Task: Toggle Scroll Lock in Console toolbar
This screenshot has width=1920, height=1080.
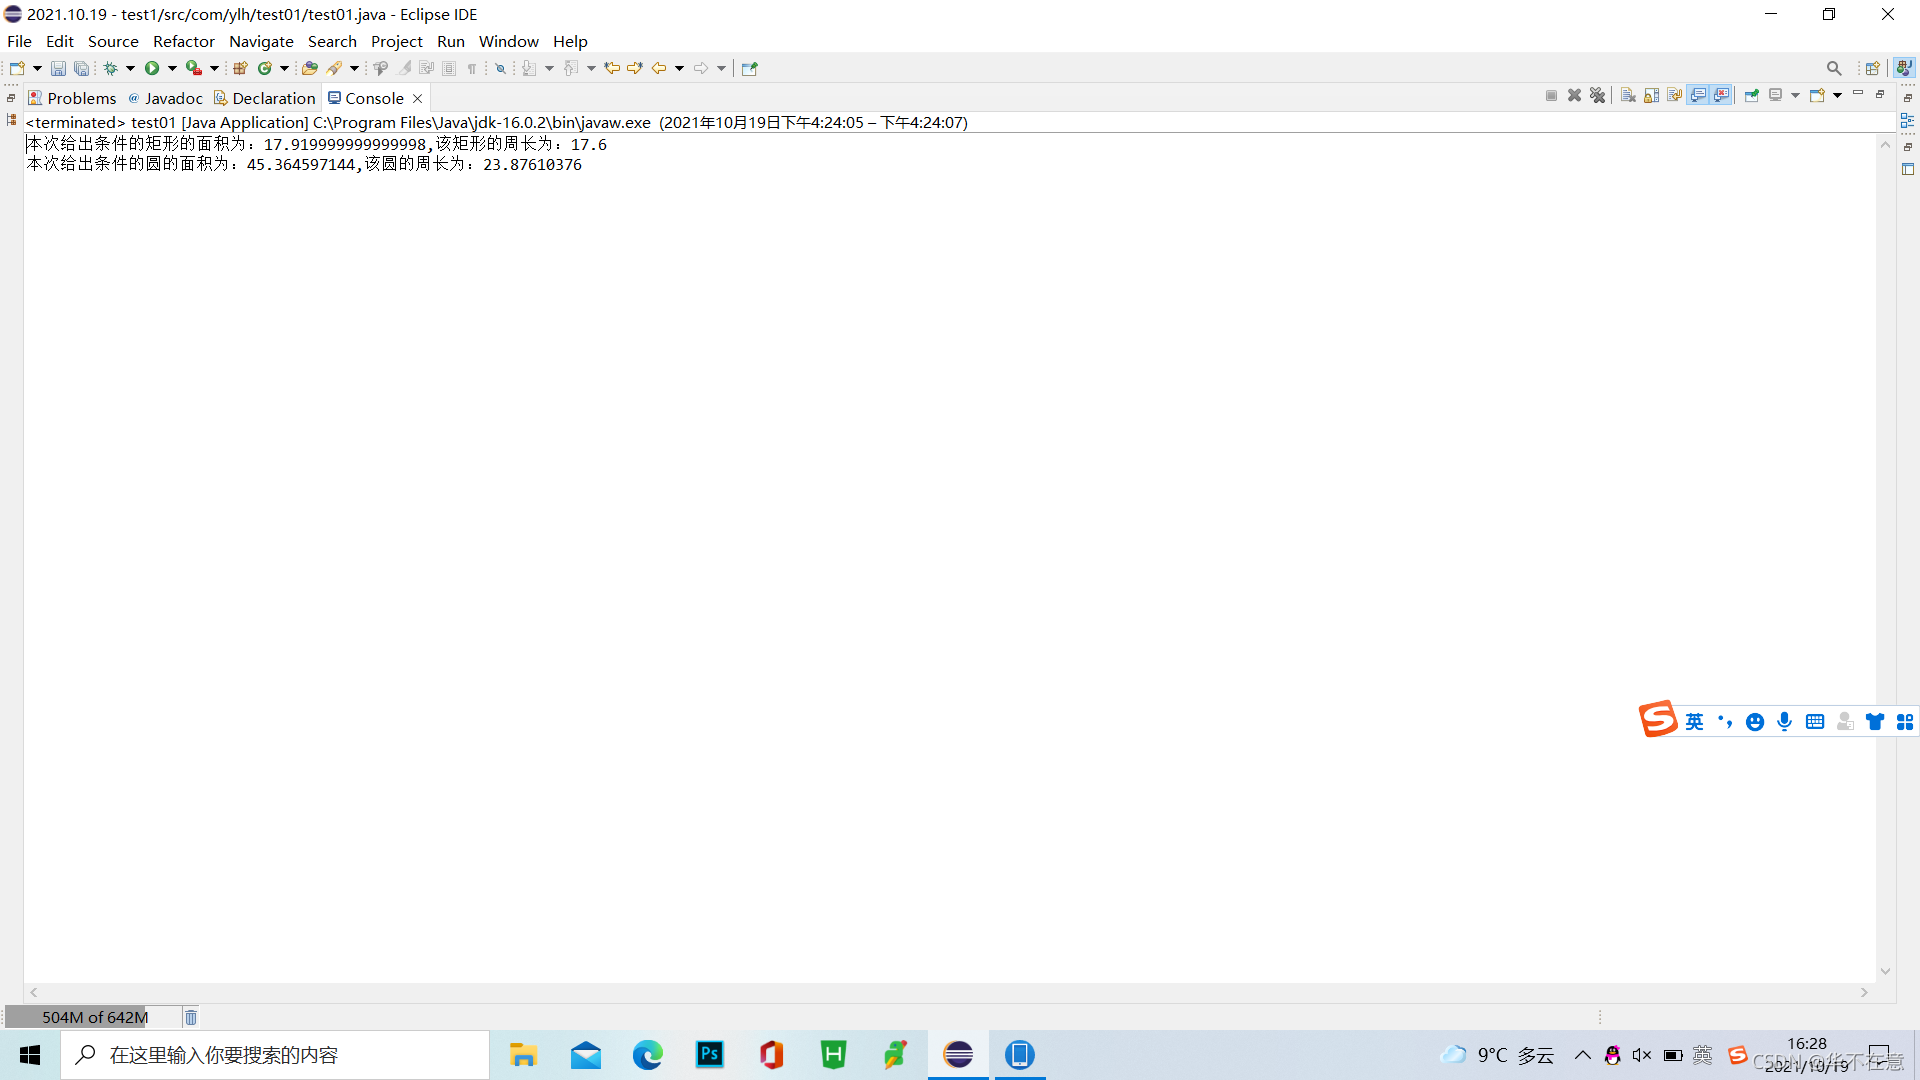Action: 1651,96
